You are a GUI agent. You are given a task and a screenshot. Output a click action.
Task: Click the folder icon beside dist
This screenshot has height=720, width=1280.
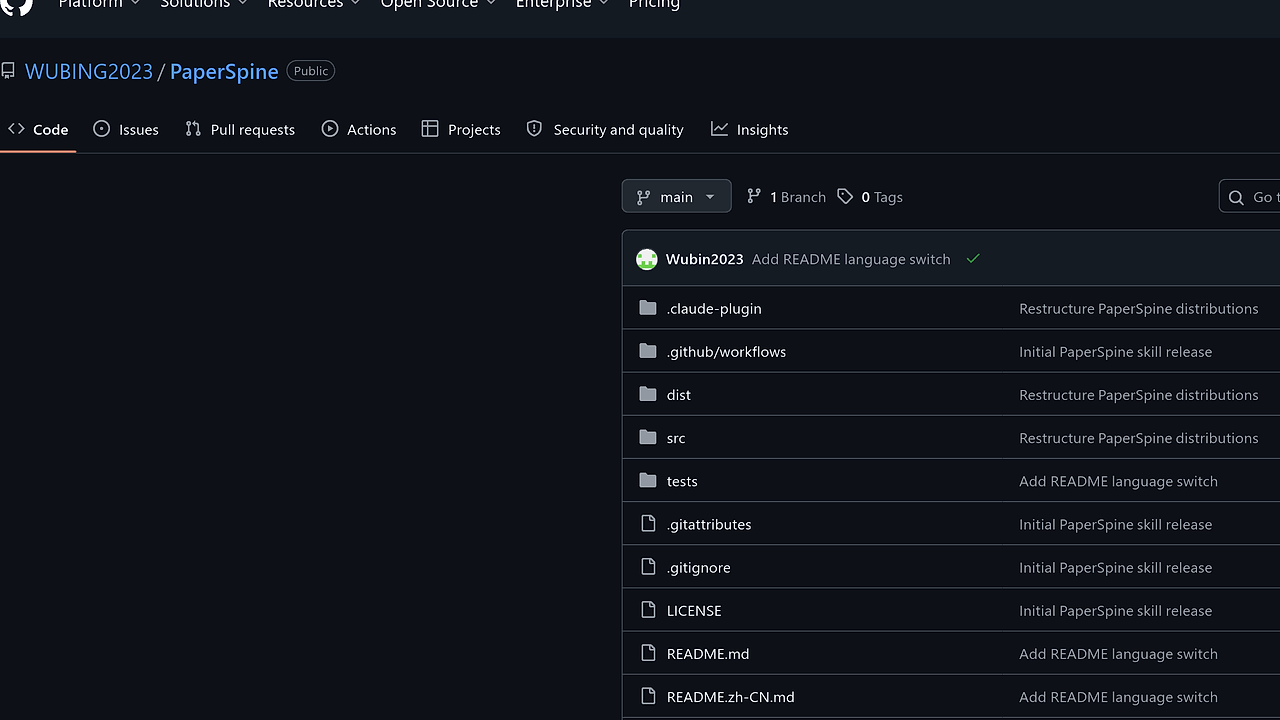[x=648, y=394]
